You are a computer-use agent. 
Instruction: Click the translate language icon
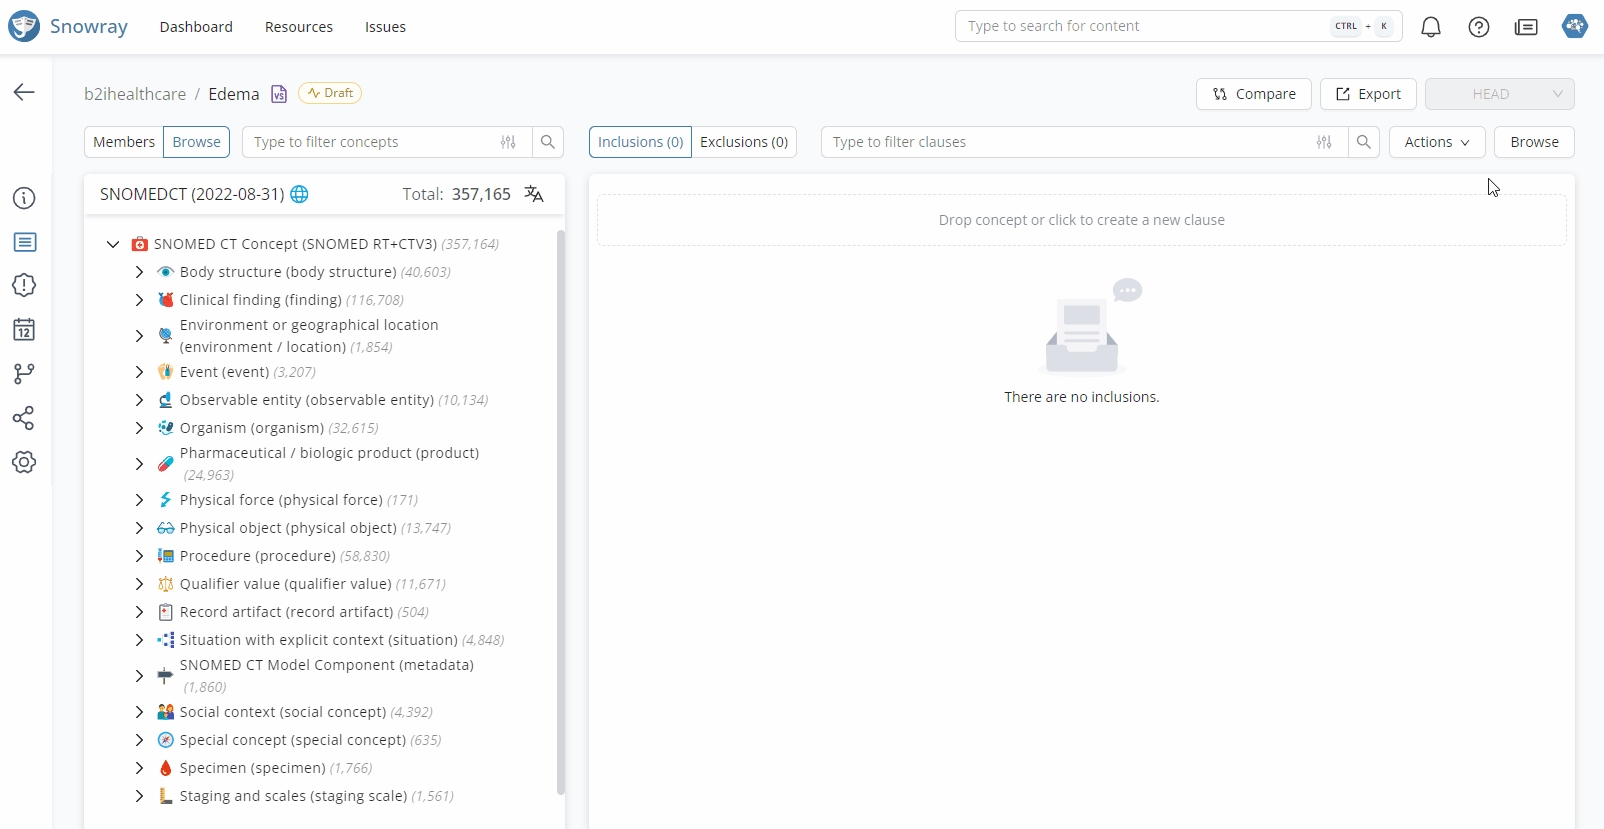pyautogui.click(x=534, y=194)
